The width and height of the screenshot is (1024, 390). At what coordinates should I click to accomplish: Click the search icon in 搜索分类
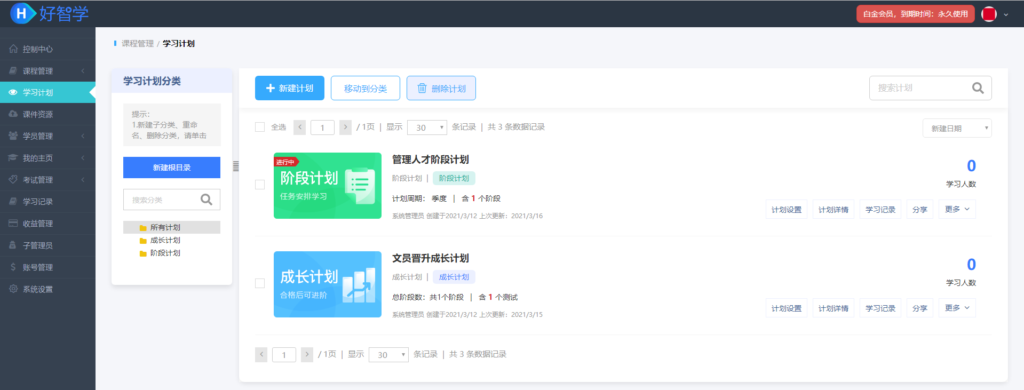tap(206, 200)
